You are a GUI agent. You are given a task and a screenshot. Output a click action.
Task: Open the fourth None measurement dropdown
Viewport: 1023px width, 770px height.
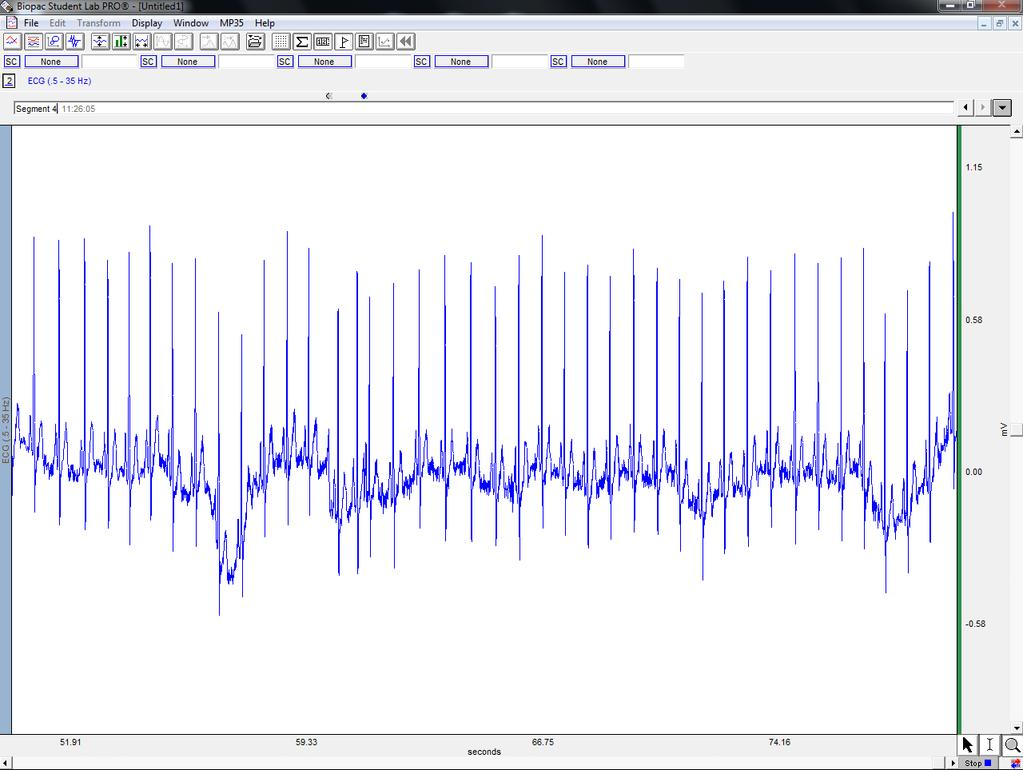(x=461, y=61)
